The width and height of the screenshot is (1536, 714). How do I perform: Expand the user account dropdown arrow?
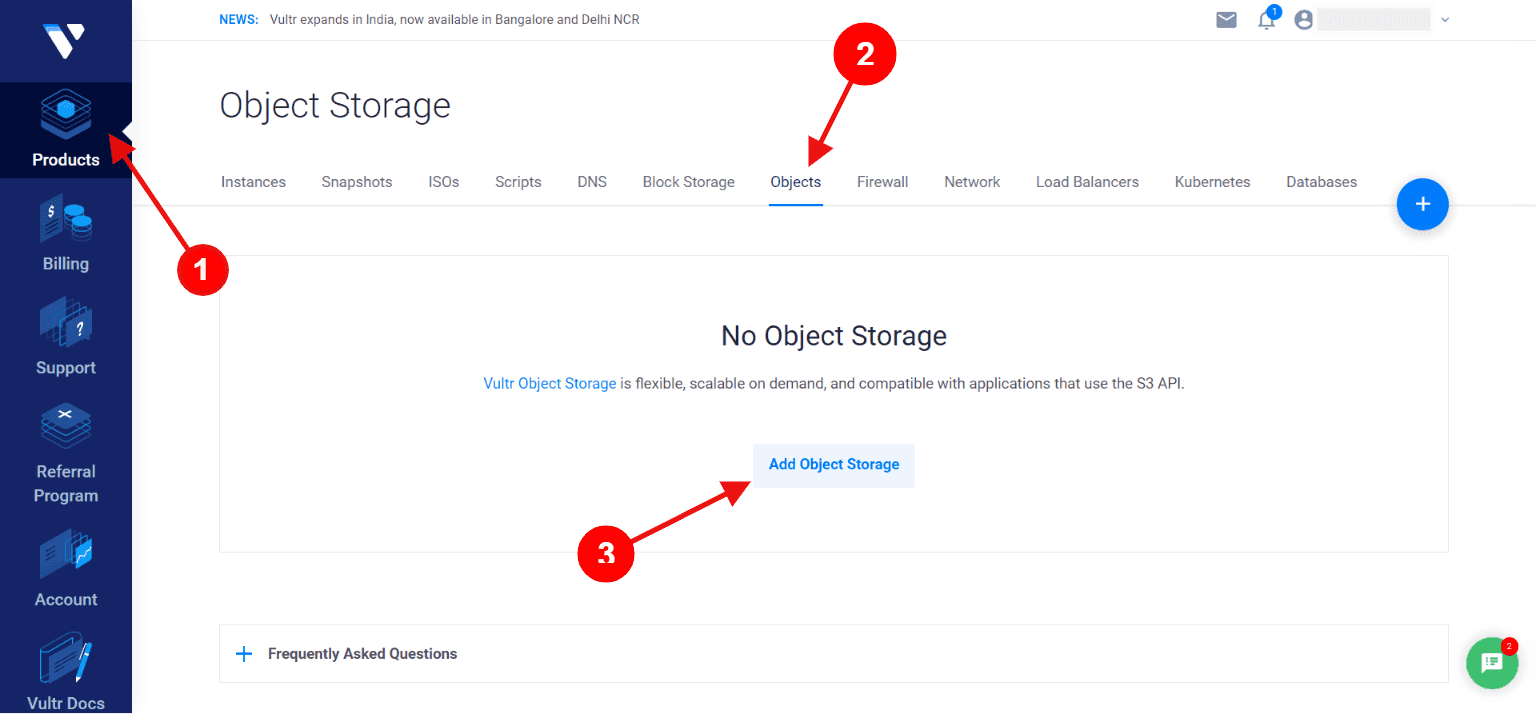(1445, 20)
